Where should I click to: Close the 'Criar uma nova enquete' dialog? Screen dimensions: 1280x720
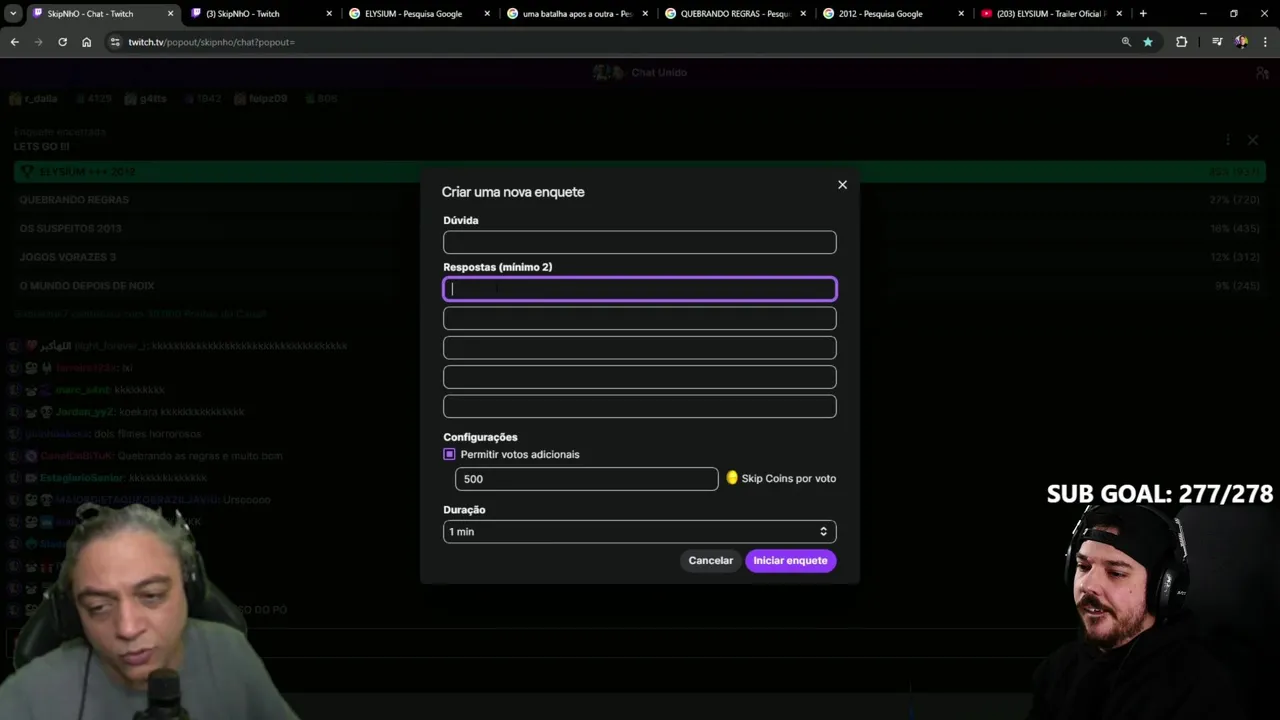coord(842,185)
